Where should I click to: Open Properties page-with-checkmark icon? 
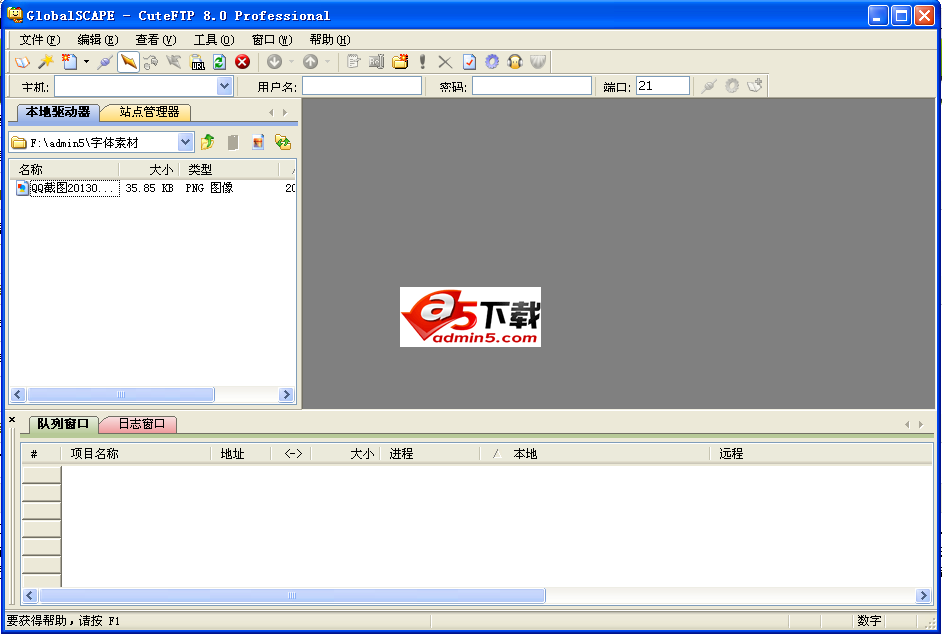[469, 62]
